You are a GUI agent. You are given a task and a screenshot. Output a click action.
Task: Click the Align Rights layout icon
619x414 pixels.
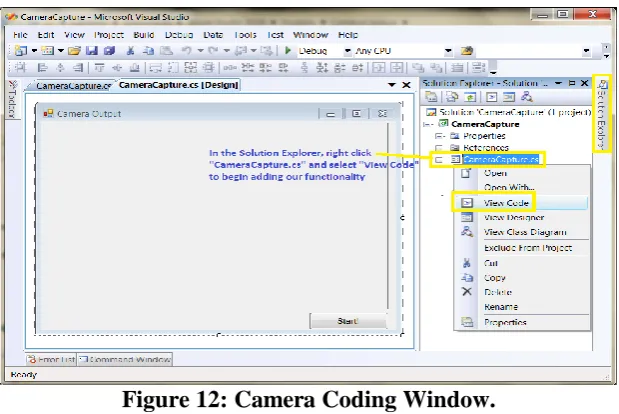(x=78, y=67)
